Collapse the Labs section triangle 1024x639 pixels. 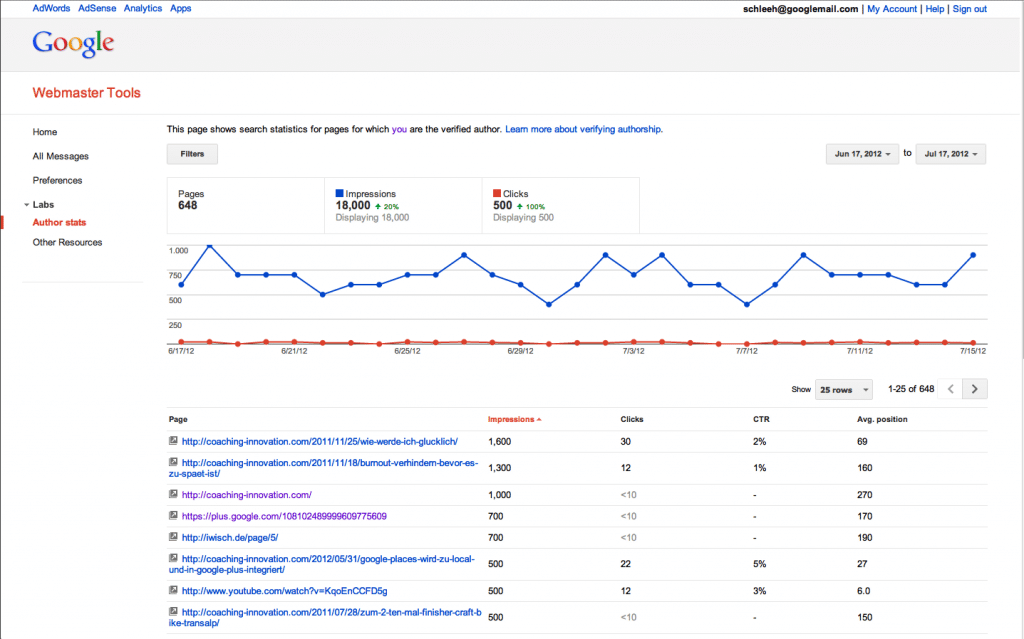[x=27, y=205]
